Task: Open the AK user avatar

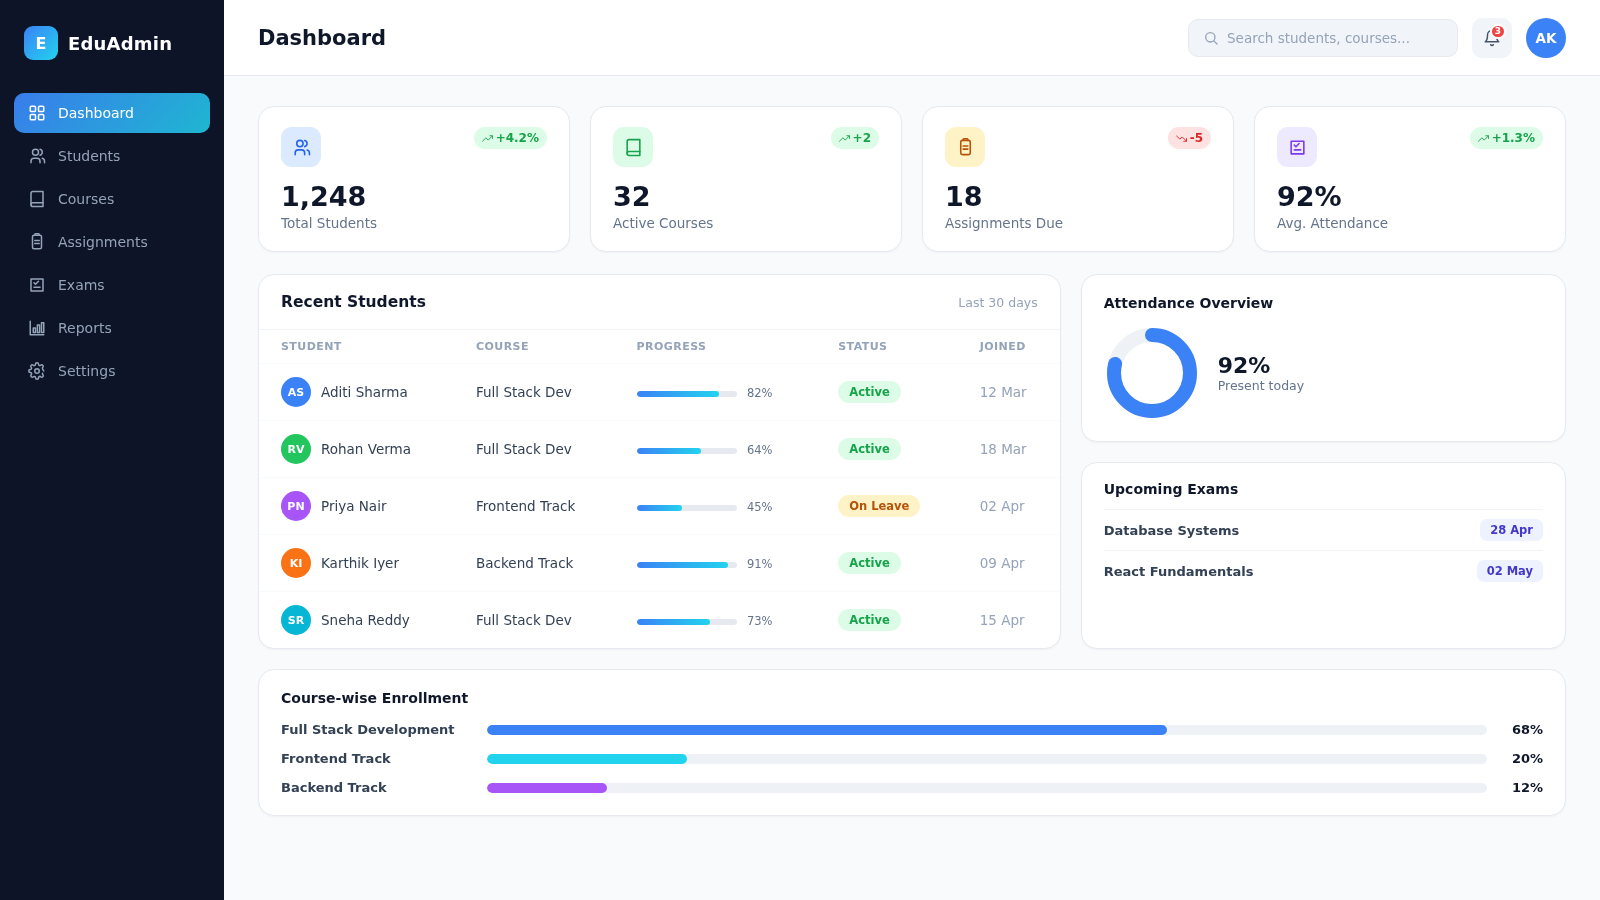Action: click(1546, 38)
